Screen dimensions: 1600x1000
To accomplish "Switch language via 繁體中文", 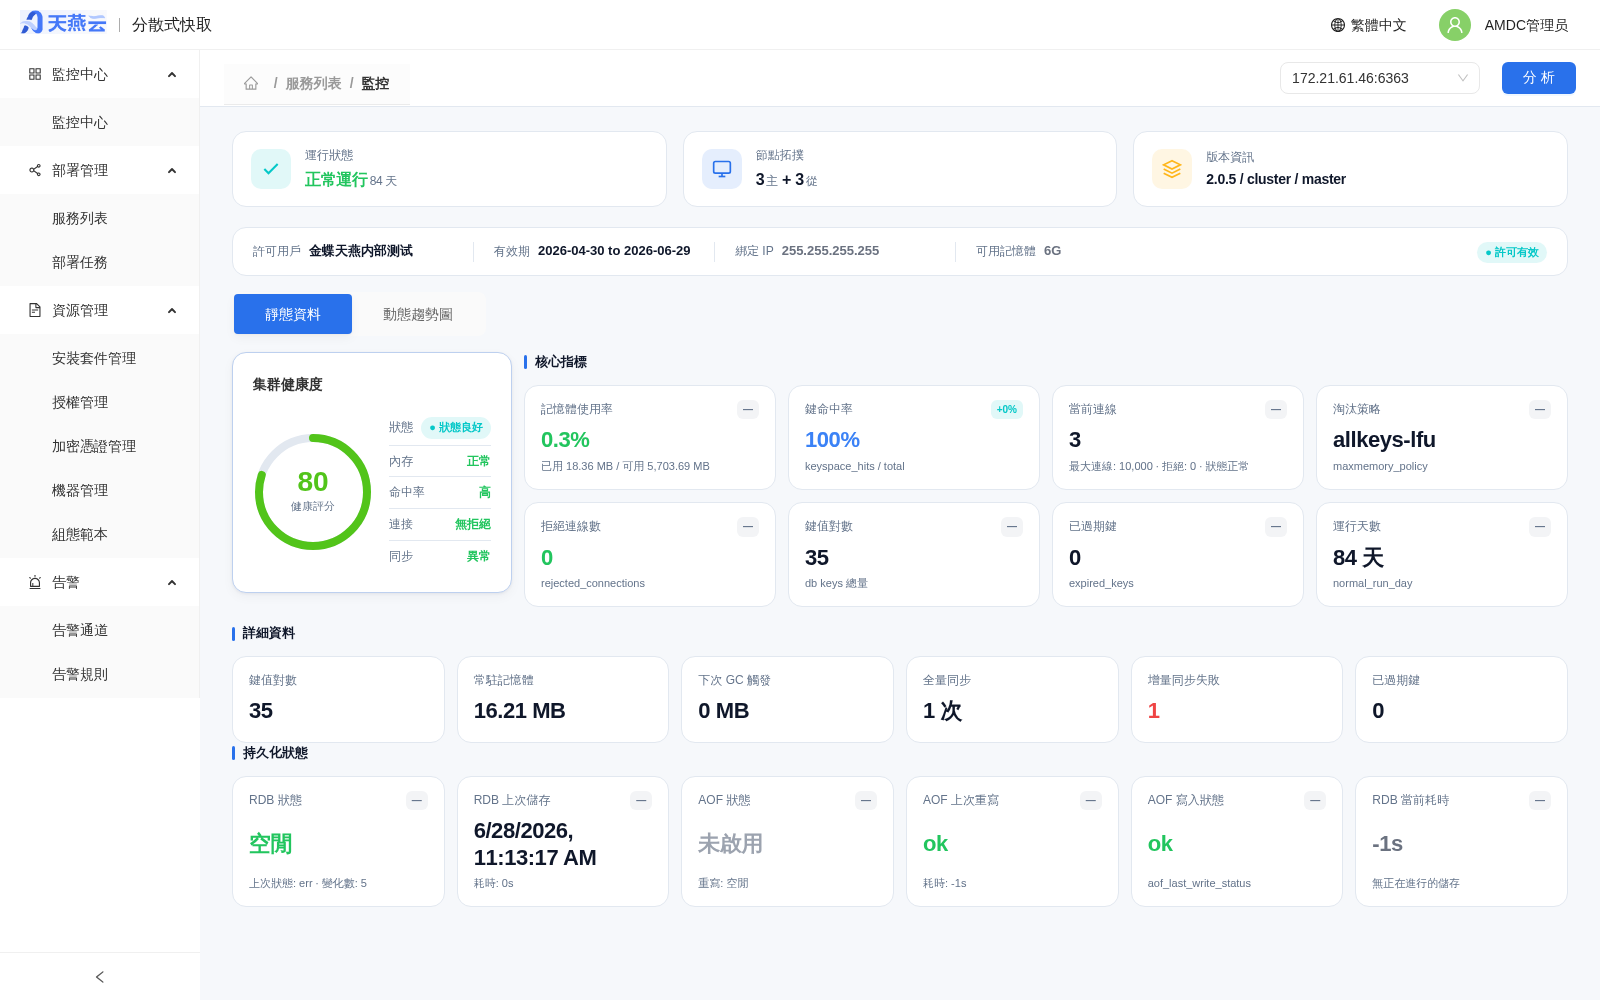I will 1379,25.
